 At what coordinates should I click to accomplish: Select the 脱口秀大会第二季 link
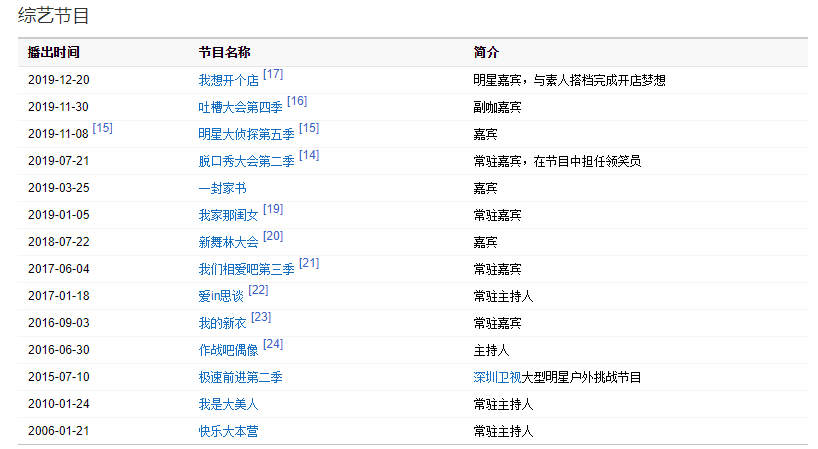pos(246,162)
